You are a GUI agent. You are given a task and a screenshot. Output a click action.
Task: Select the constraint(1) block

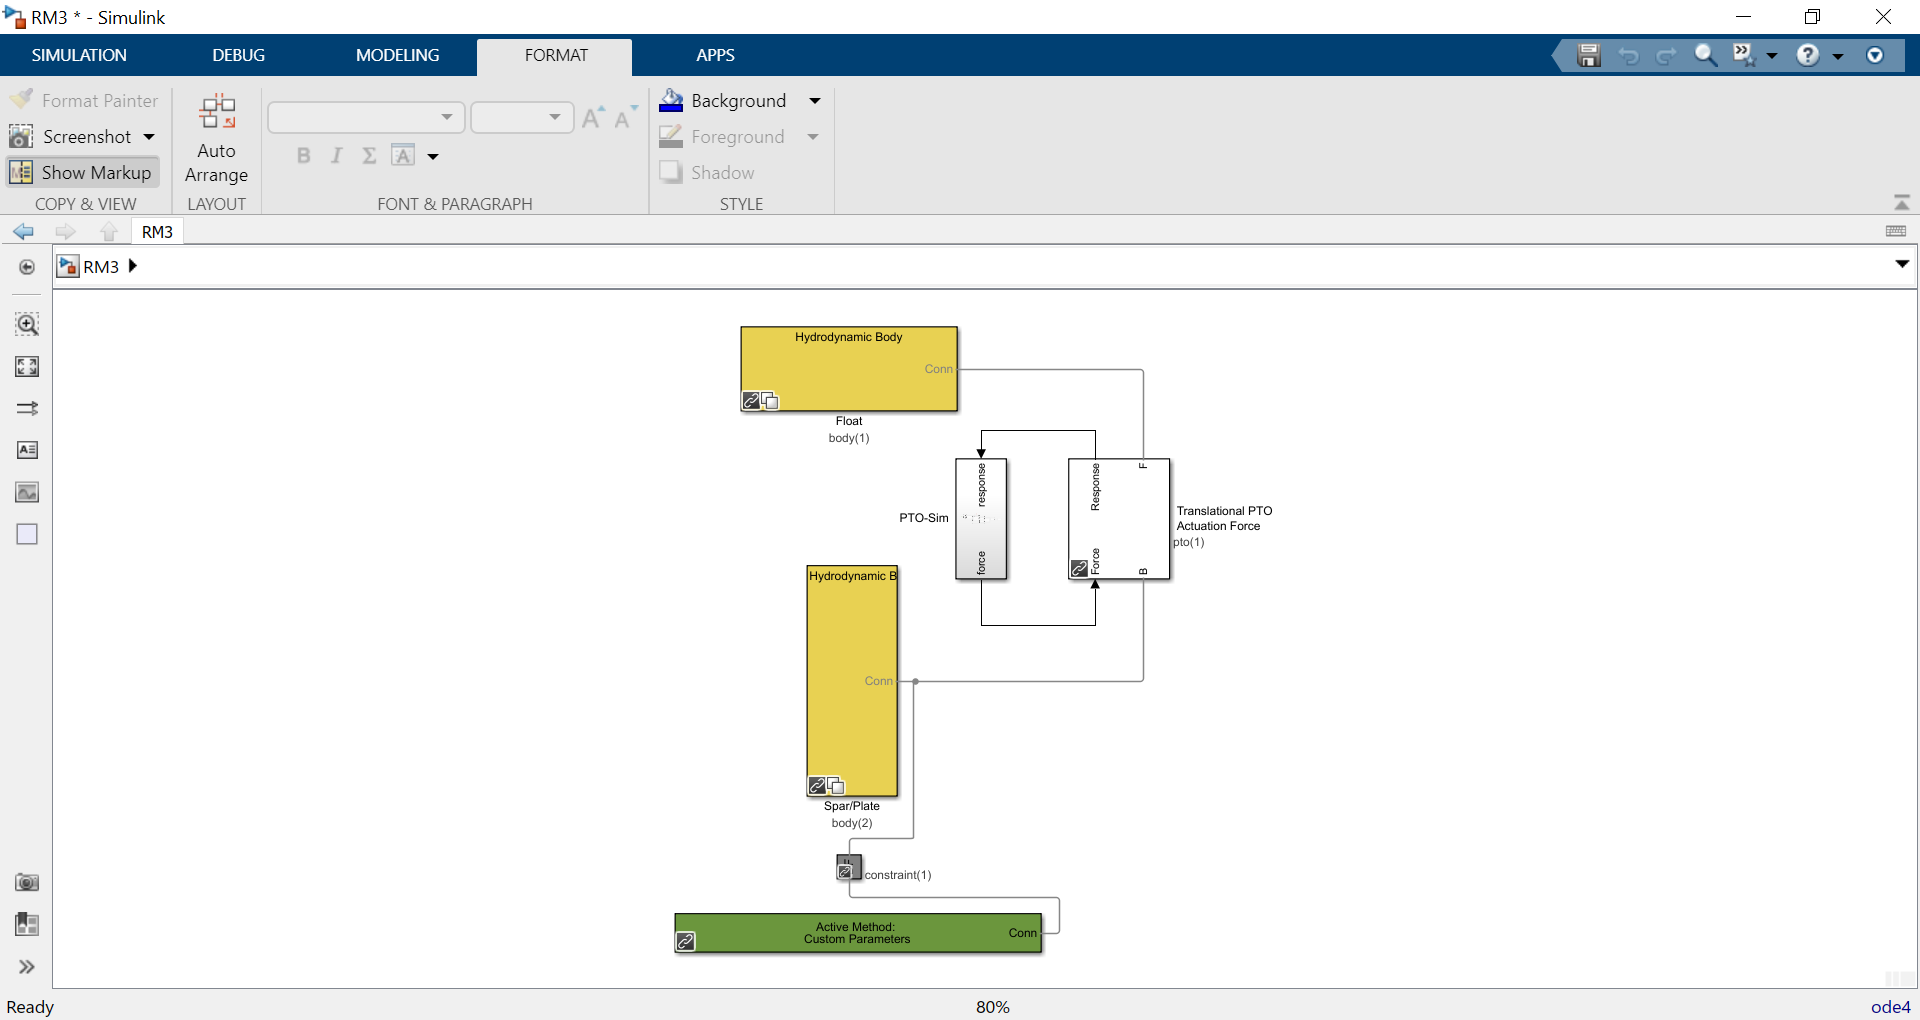pos(848,867)
